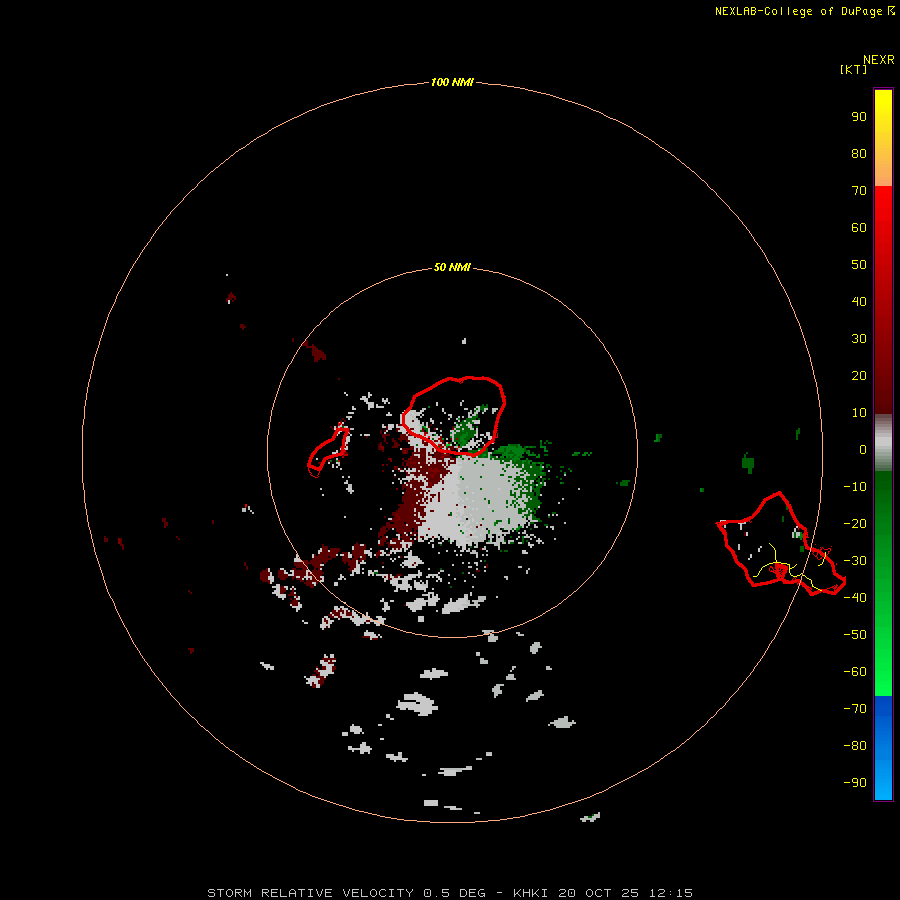Click the 80 value on velocity scale
The height and width of the screenshot is (900, 900).
tap(859, 153)
